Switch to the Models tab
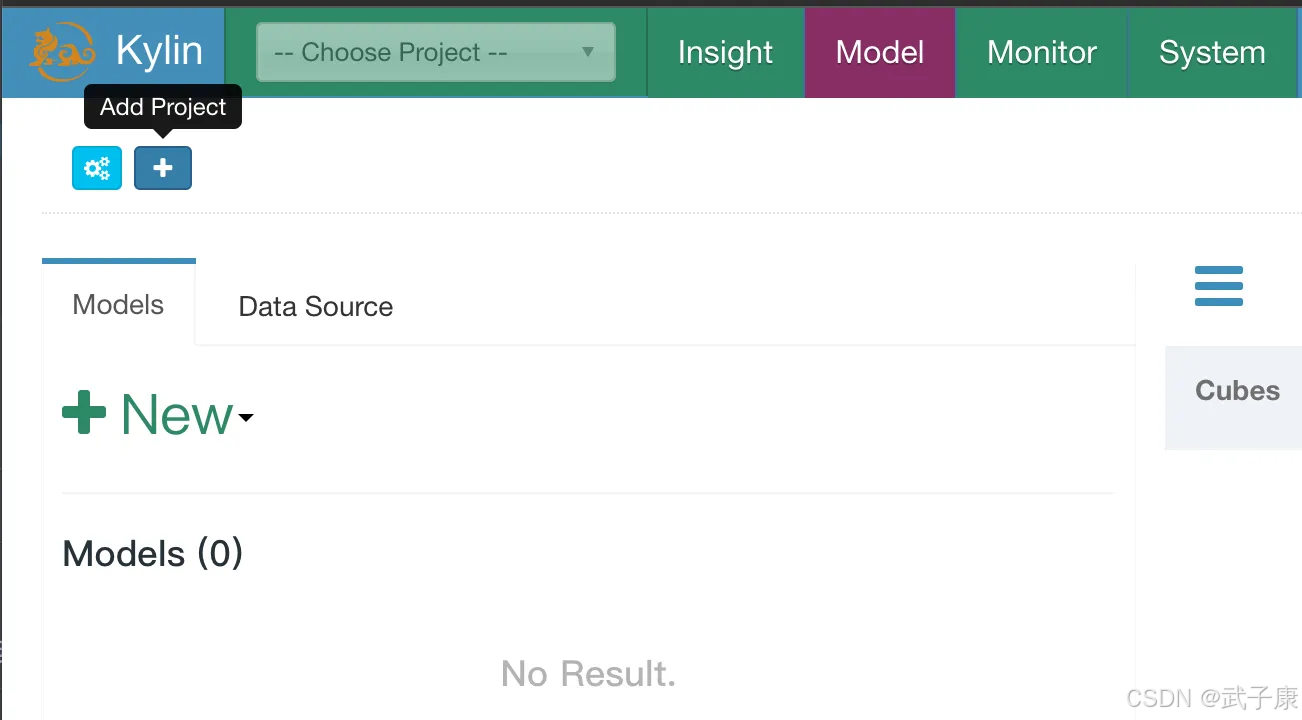Viewport: 1302px width, 720px height. click(118, 305)
